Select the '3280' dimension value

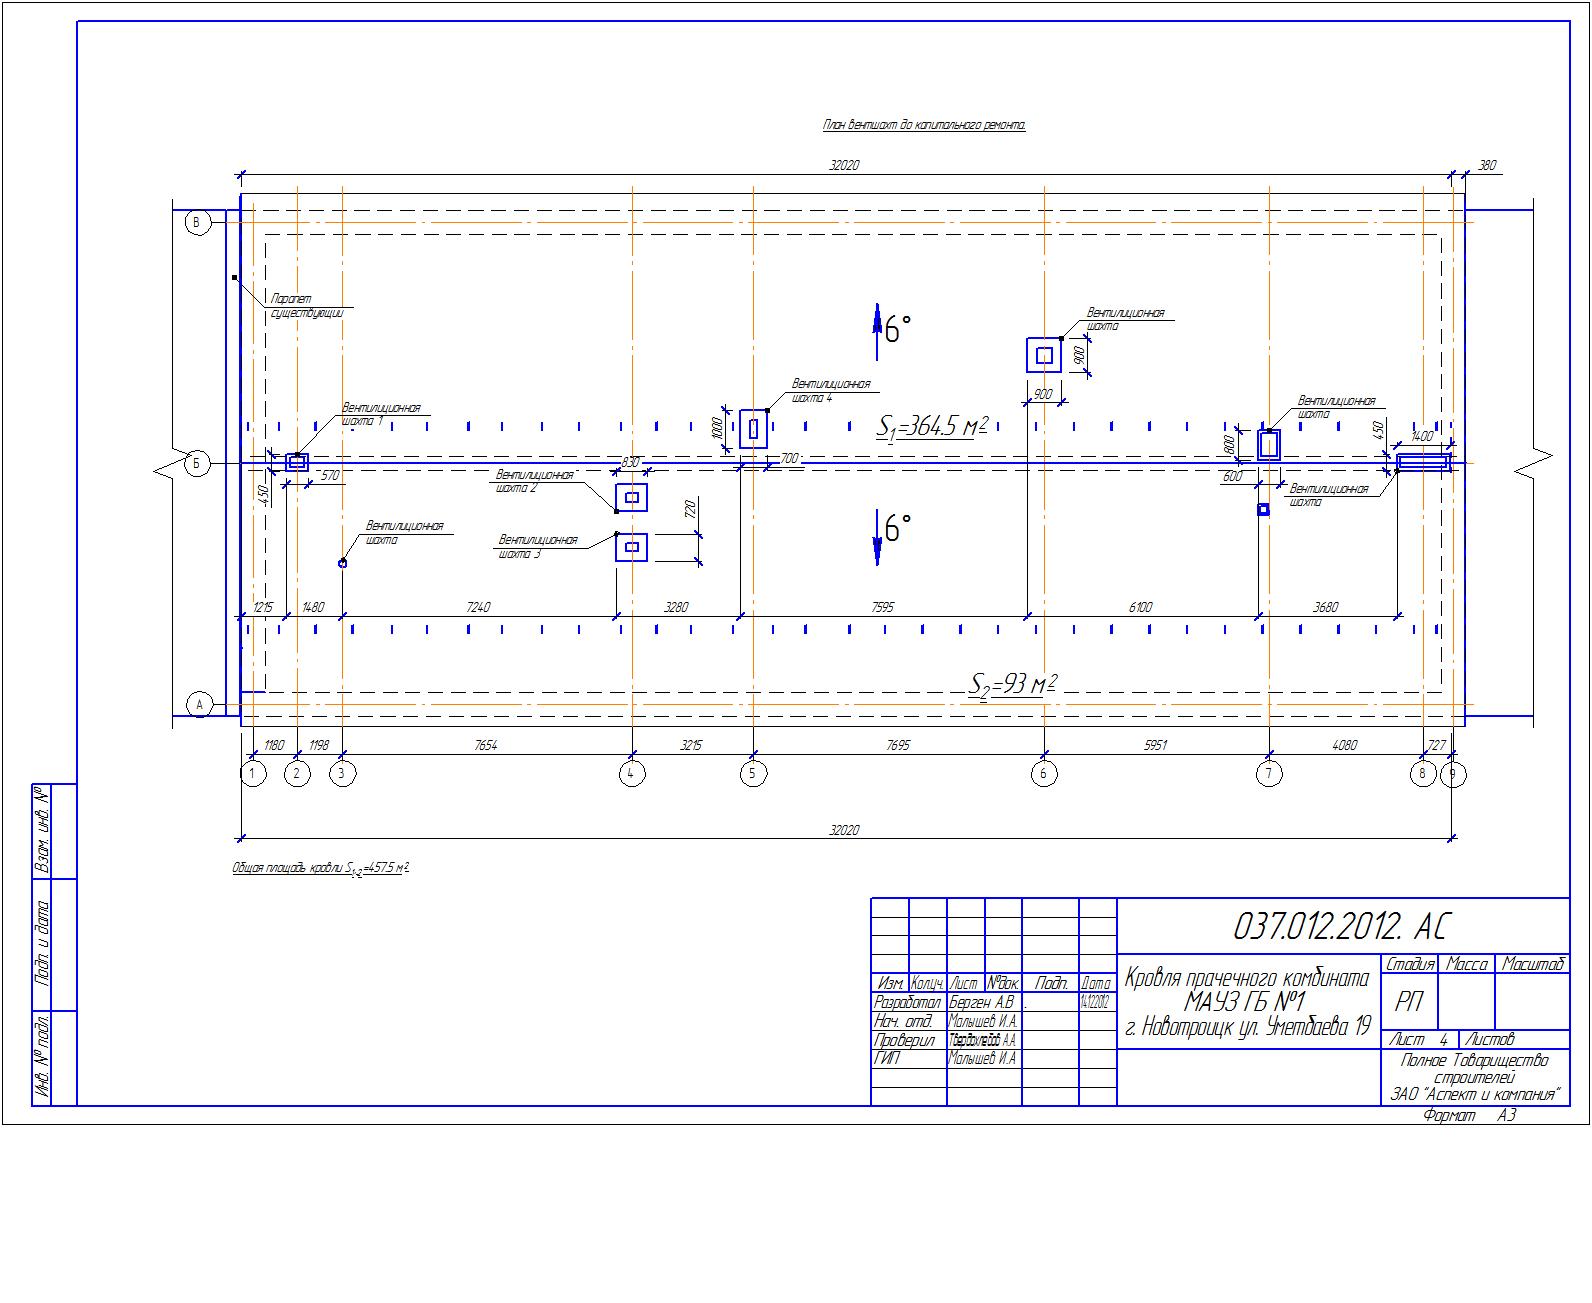(677, 607)
